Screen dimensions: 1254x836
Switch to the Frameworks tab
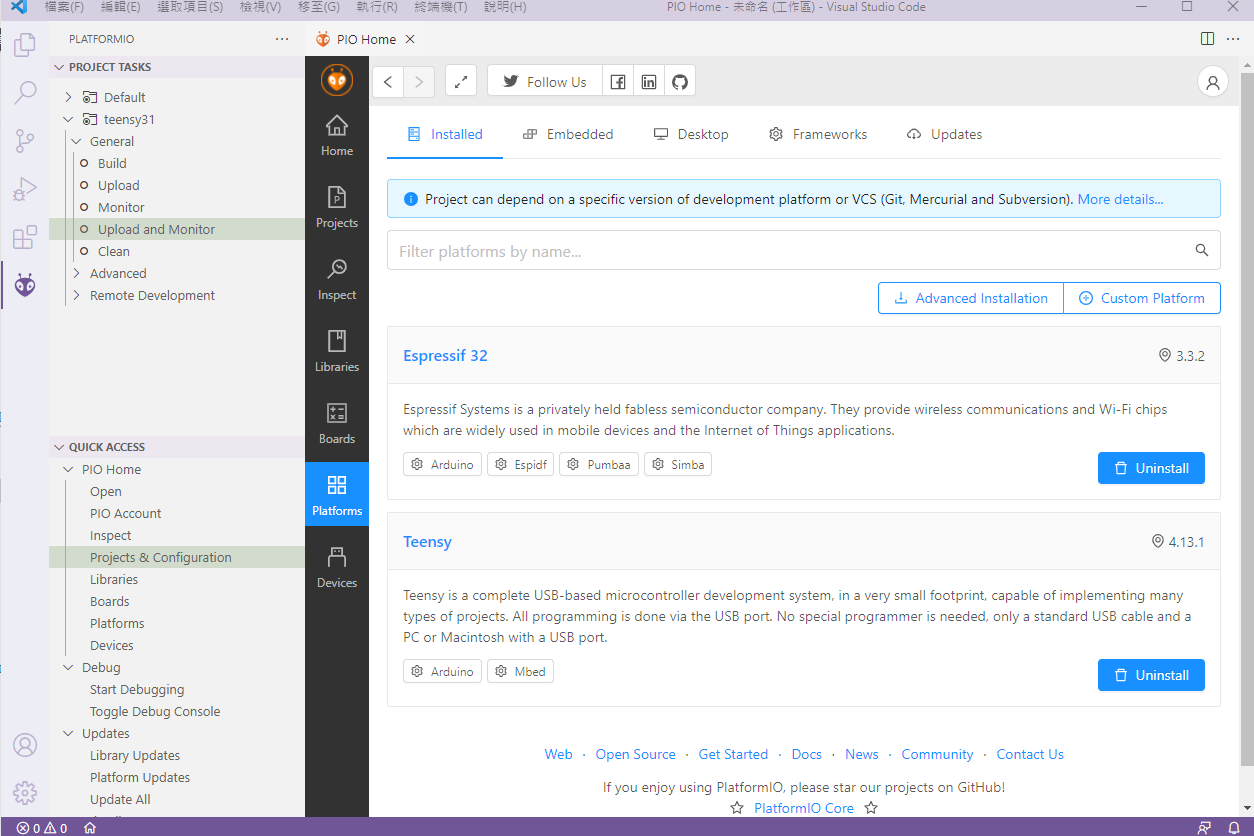pyautogui.click(x=818, y=134)
